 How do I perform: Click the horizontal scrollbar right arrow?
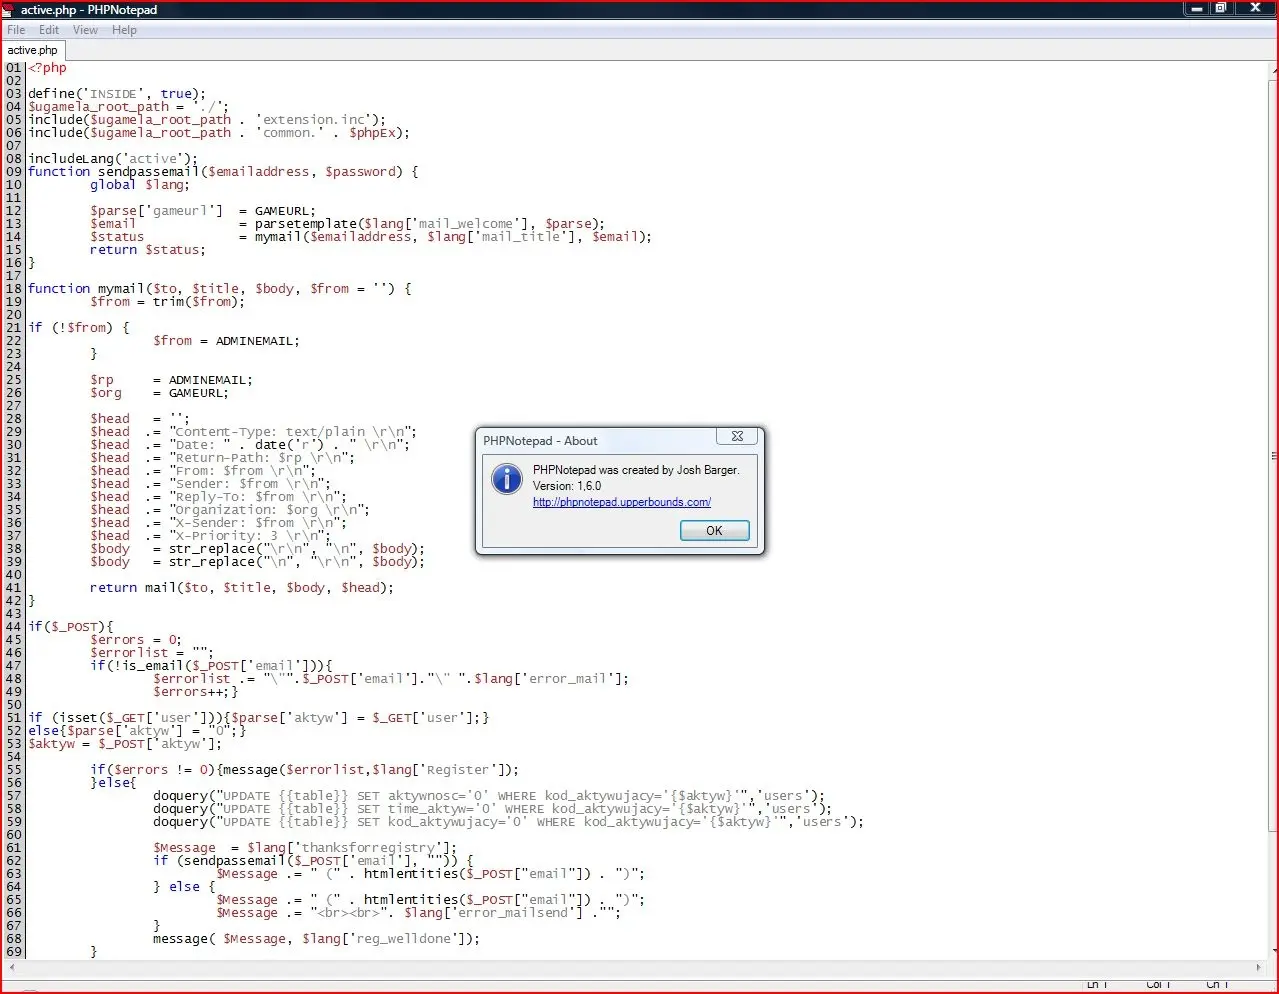[x=1259, y=967]
